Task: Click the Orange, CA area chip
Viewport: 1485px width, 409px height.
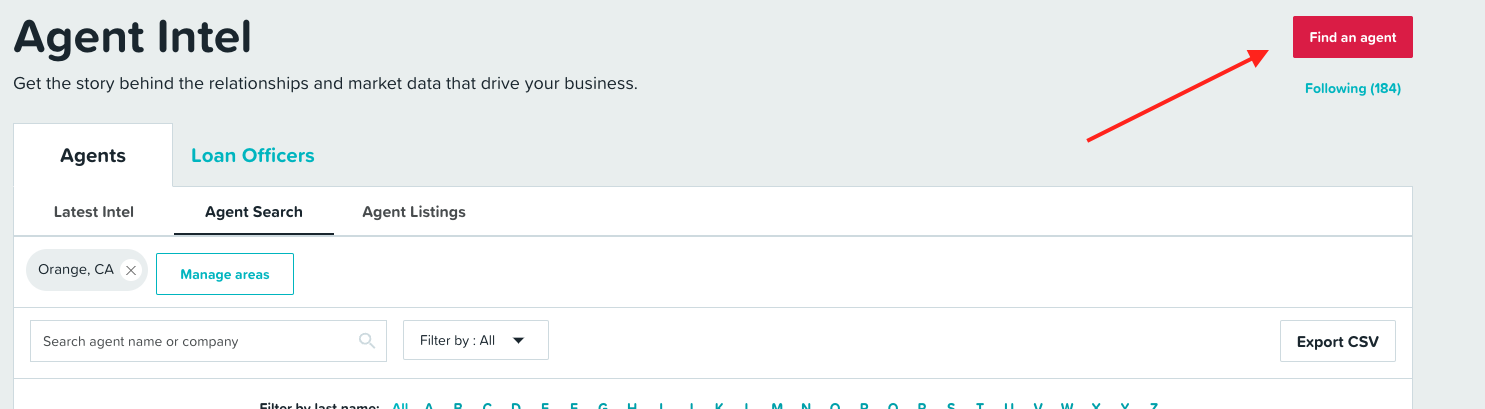Action: point(76,270)
